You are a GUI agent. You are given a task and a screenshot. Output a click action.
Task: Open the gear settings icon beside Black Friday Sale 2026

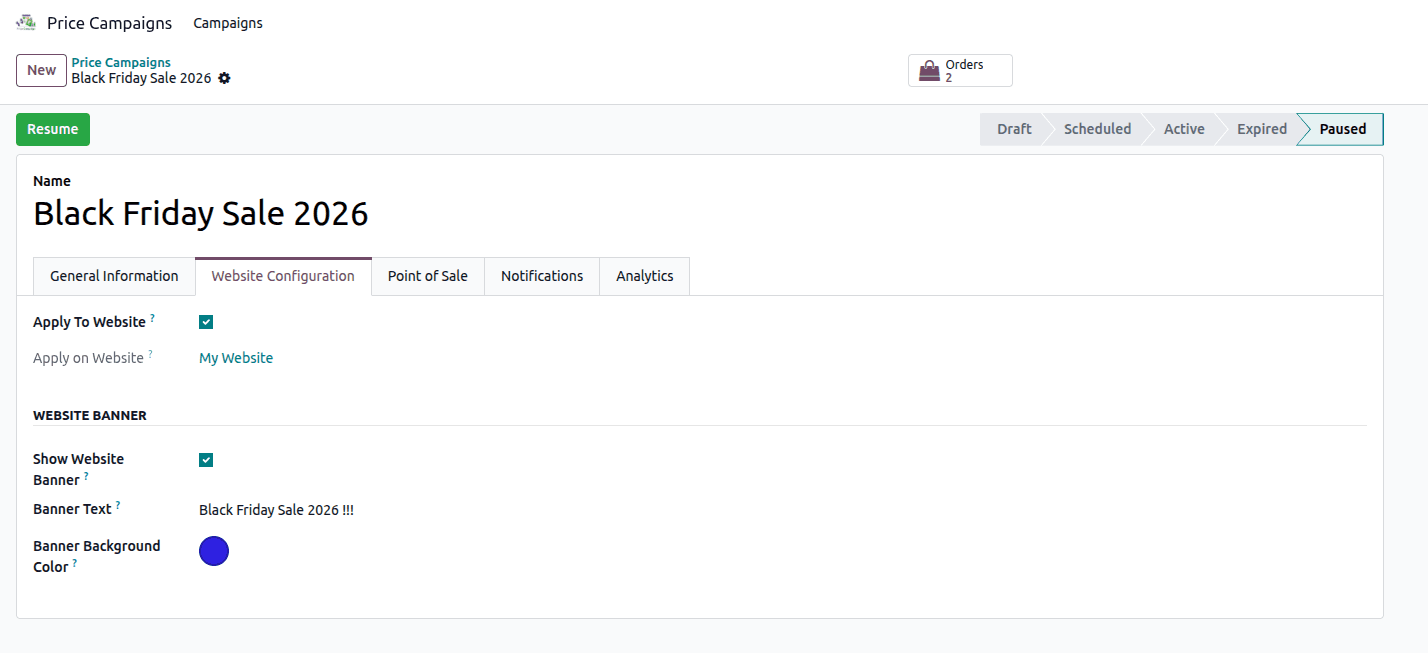(x=224, y=78)
